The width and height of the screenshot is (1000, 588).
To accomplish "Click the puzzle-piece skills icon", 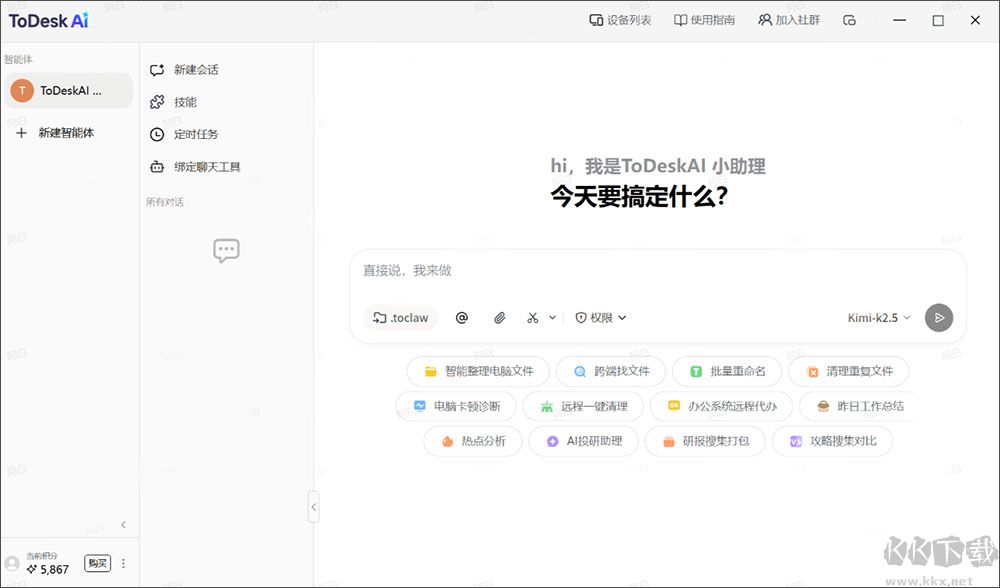I will 157,102.
